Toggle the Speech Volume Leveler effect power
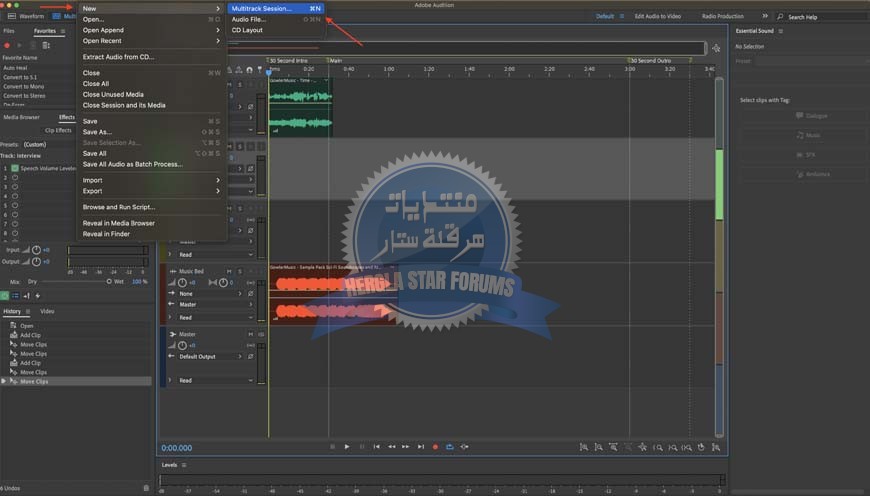This screenshot has width=870, height=496. pyautogui.click(x=15, y=168)
